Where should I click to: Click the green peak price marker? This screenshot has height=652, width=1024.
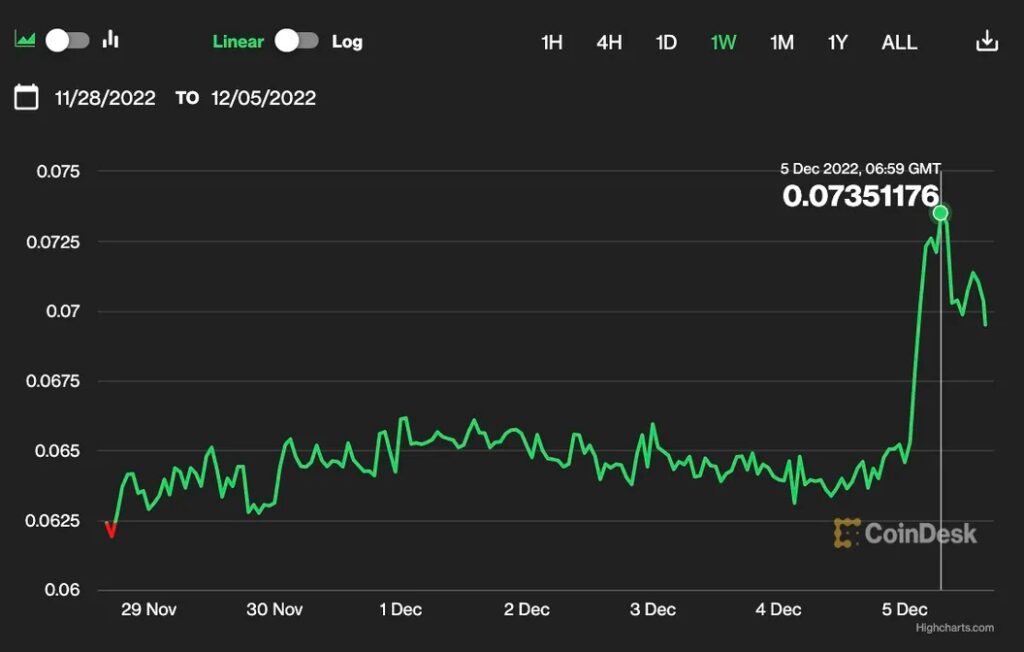(940, 213)
